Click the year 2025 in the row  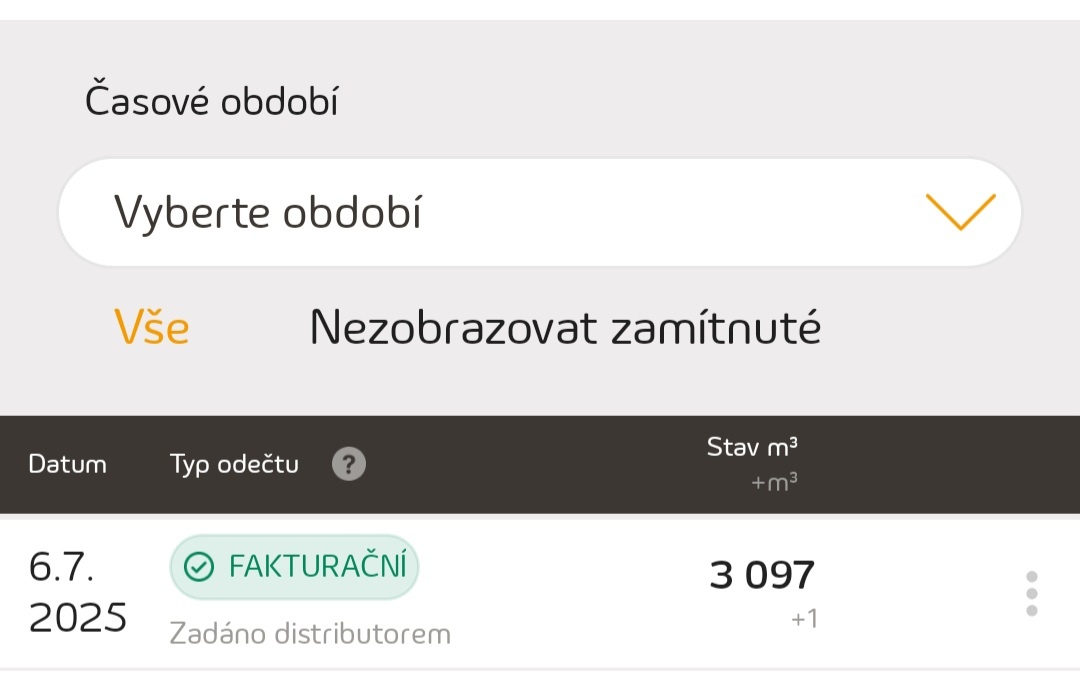pos(78,618)
